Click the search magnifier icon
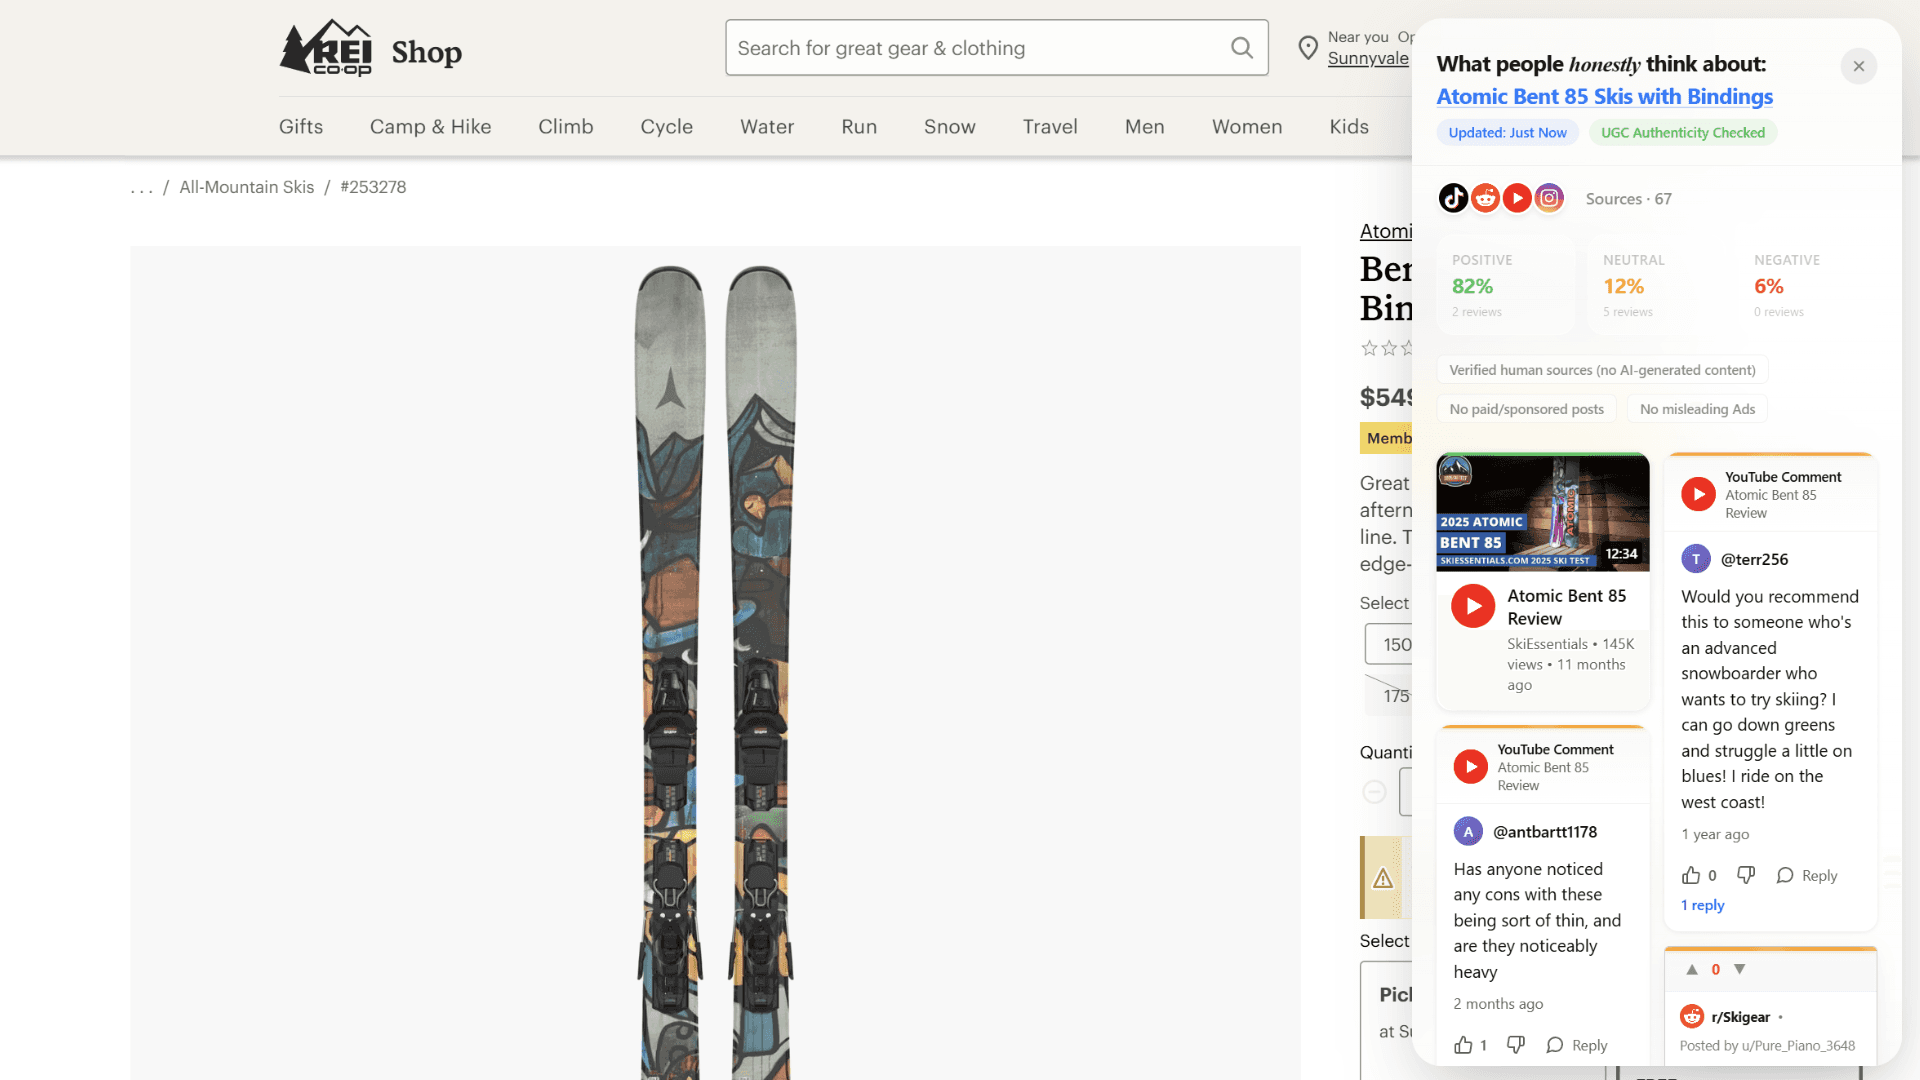The width and height of the screenshot is (1920, 1080). (x=1241, y=48)
